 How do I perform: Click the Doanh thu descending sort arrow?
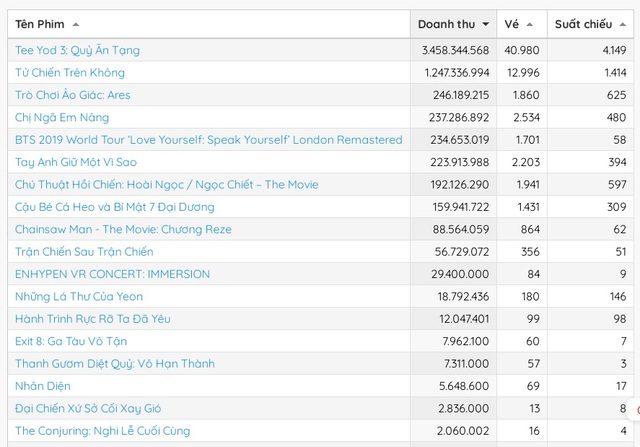(x=486, y=24)
